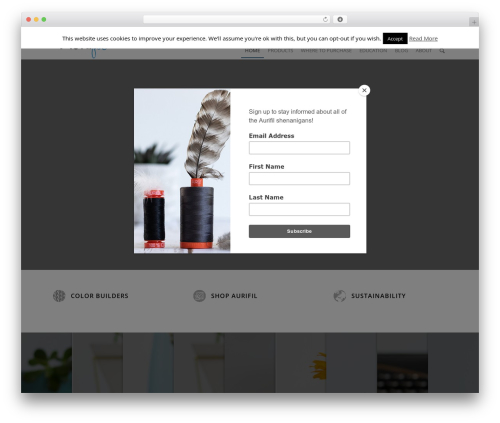Open the ABOUT menu item
This screenshot has width=500, height=423.
pyautogui.click(x=423, y=51)
